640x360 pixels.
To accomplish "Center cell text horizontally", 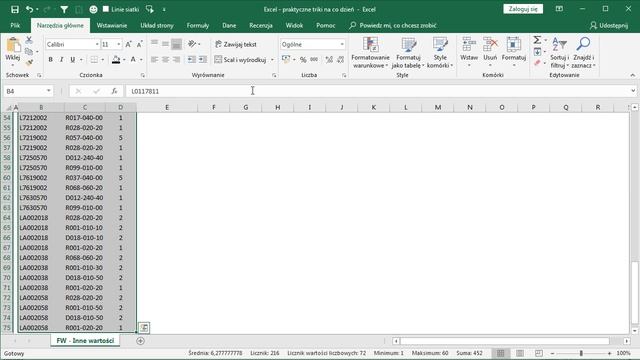I will click(x=165, y=60).
